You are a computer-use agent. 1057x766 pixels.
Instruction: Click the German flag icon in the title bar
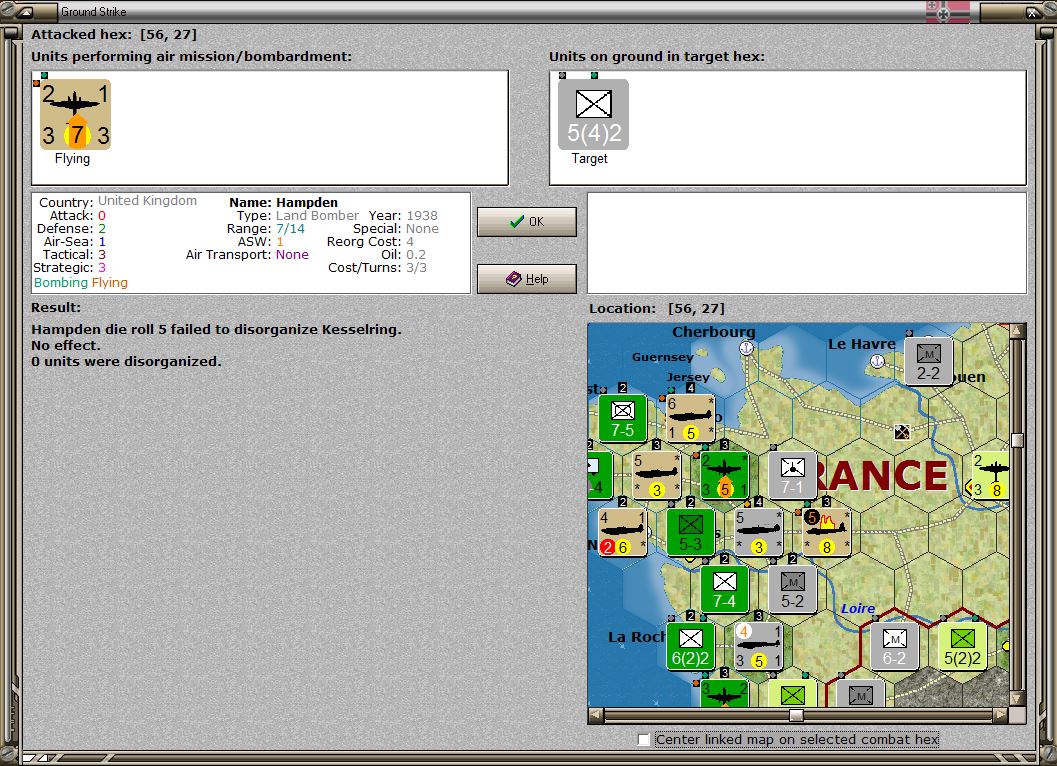click(x=946, y=12)
